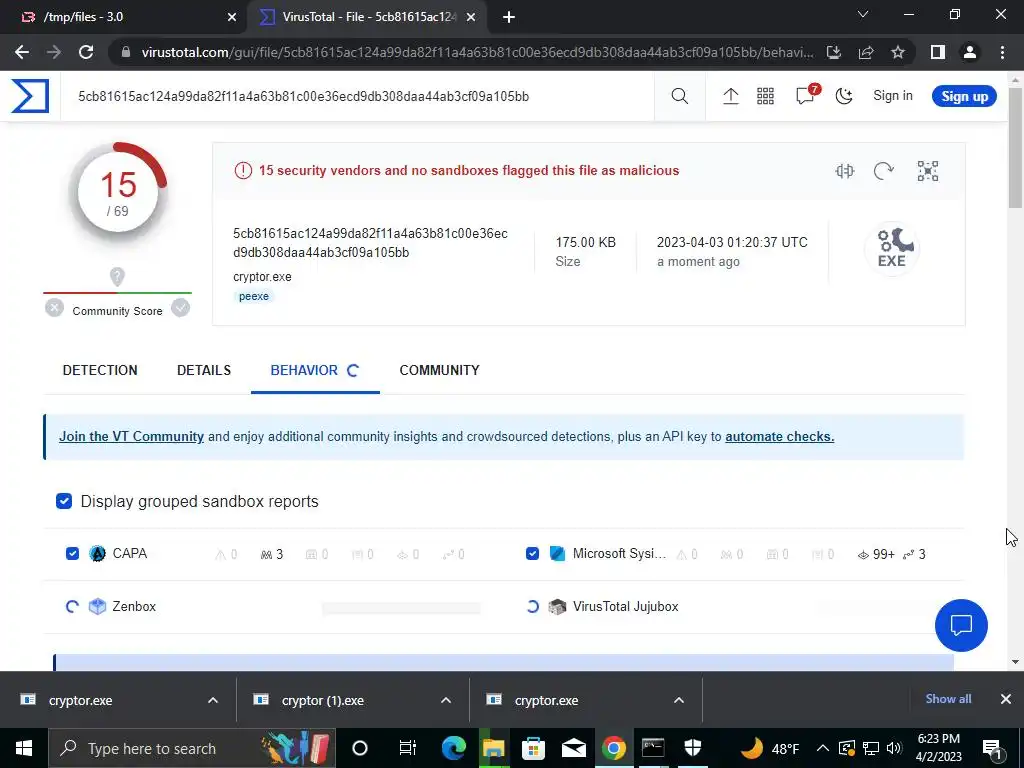
Task: Click the Microsoft Sysinternals sandbox icon
Action: pos(557,554)
